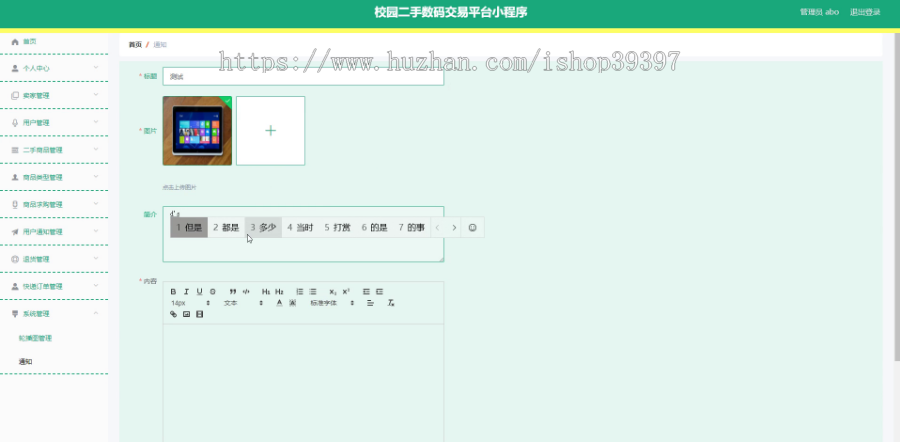Apply Heading 1 style
The height and width of the screenshot is (442, 900).
pyautogui.click(x=266, y=292)
